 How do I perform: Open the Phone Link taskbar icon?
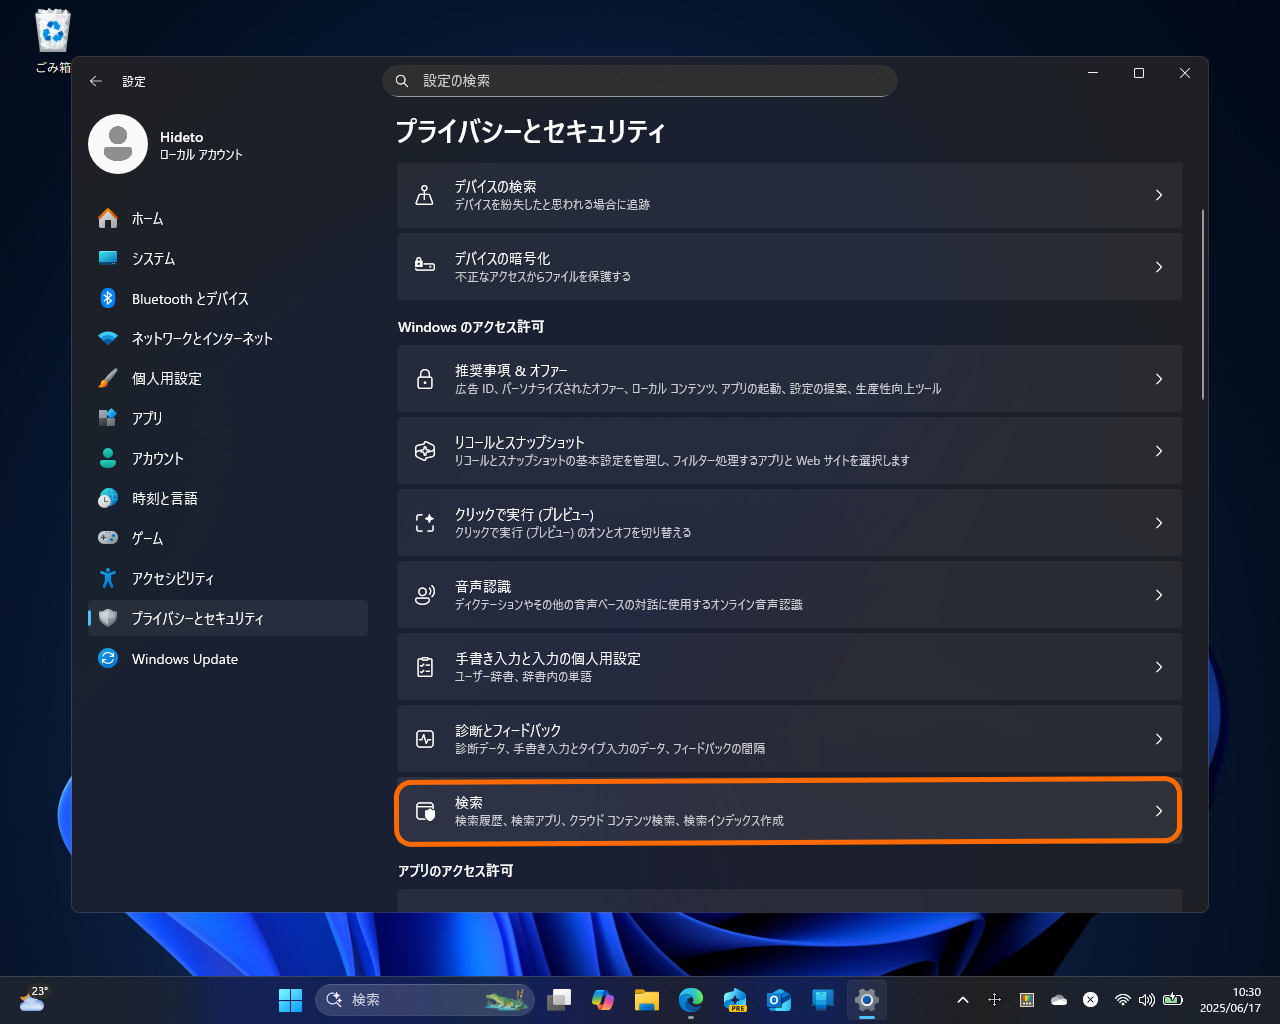point(823,999)
